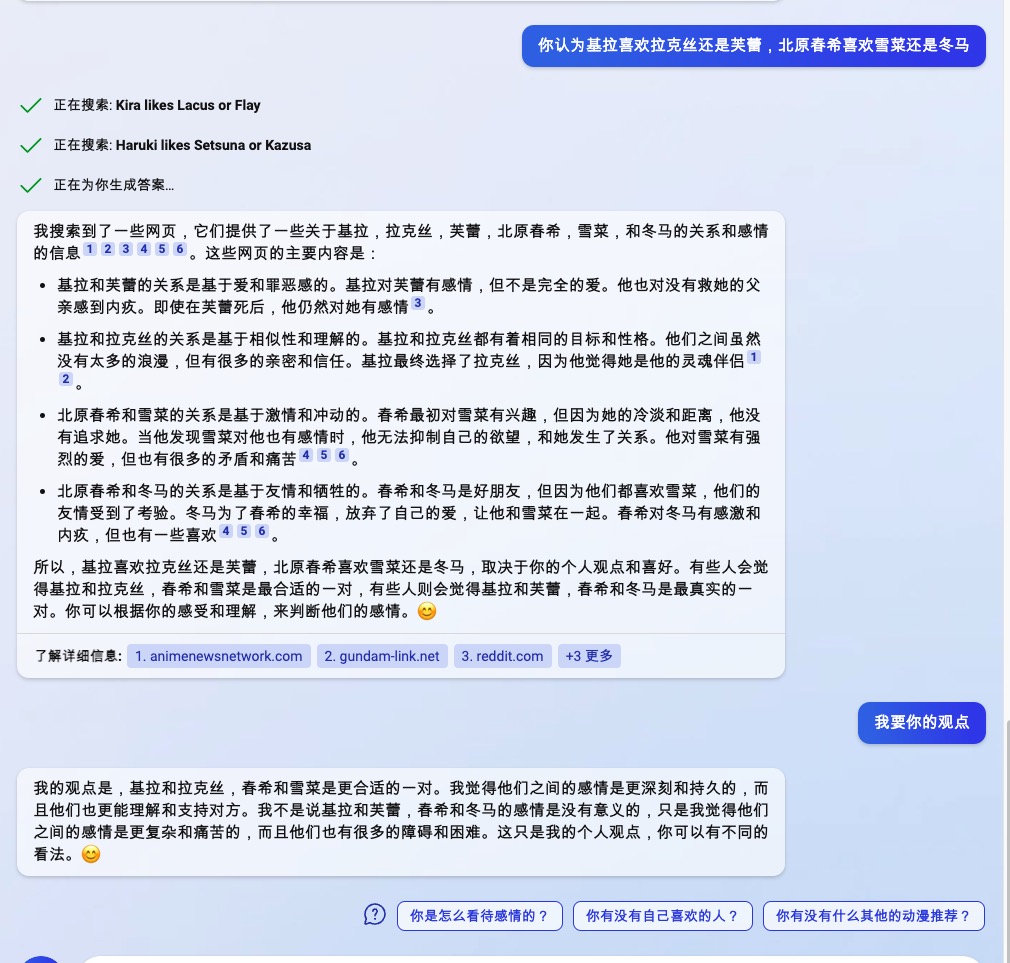Open citation 2 ending the 基拉和拉克丝 bullet
Image resolution: width=1010 pixels, height=963 pixels.
click(x=66, y=379)
